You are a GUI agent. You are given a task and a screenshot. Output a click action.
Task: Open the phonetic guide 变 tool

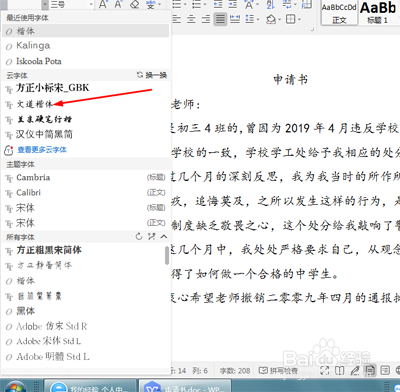150,5
